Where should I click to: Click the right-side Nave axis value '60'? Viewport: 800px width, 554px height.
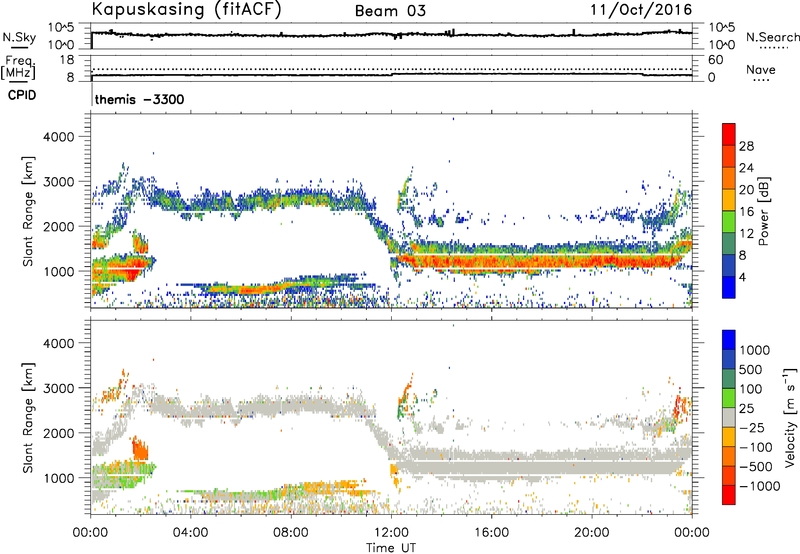pos(715,60)
